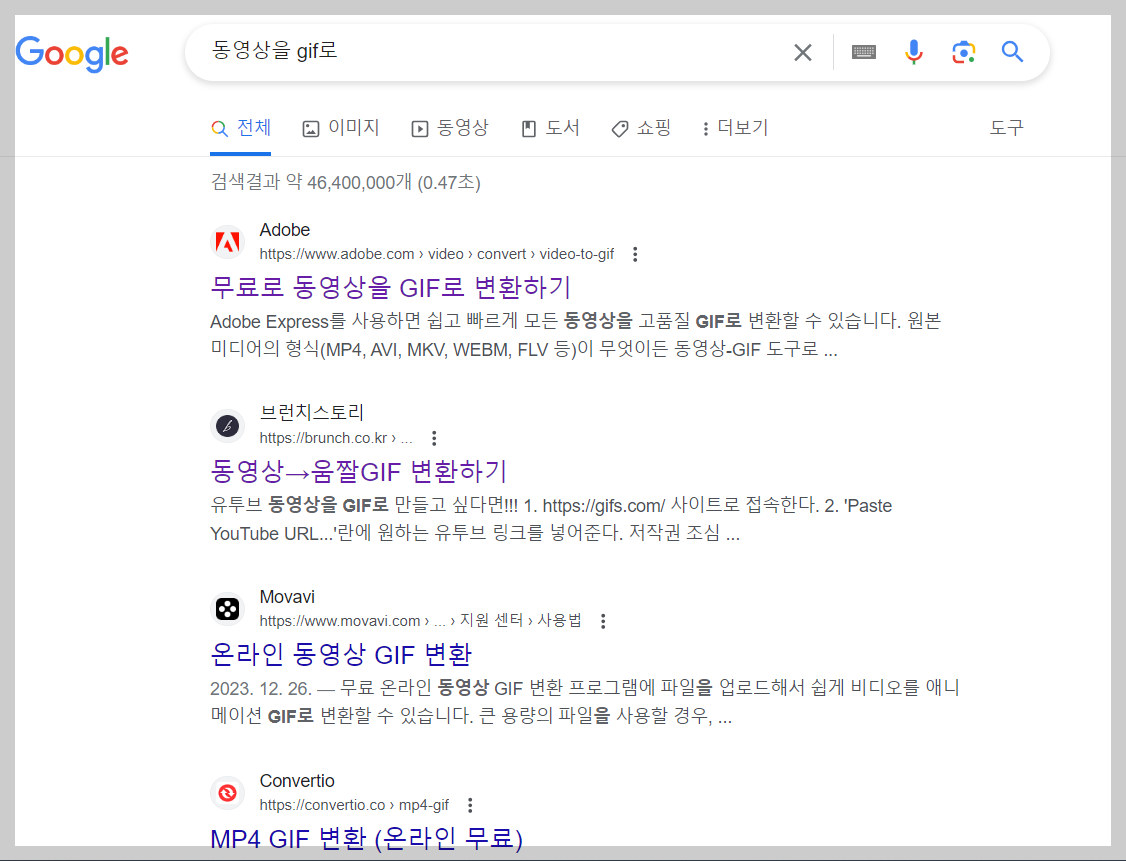Open the 도구 search tools
The image size is (1126, 861).
[1006, 128]
